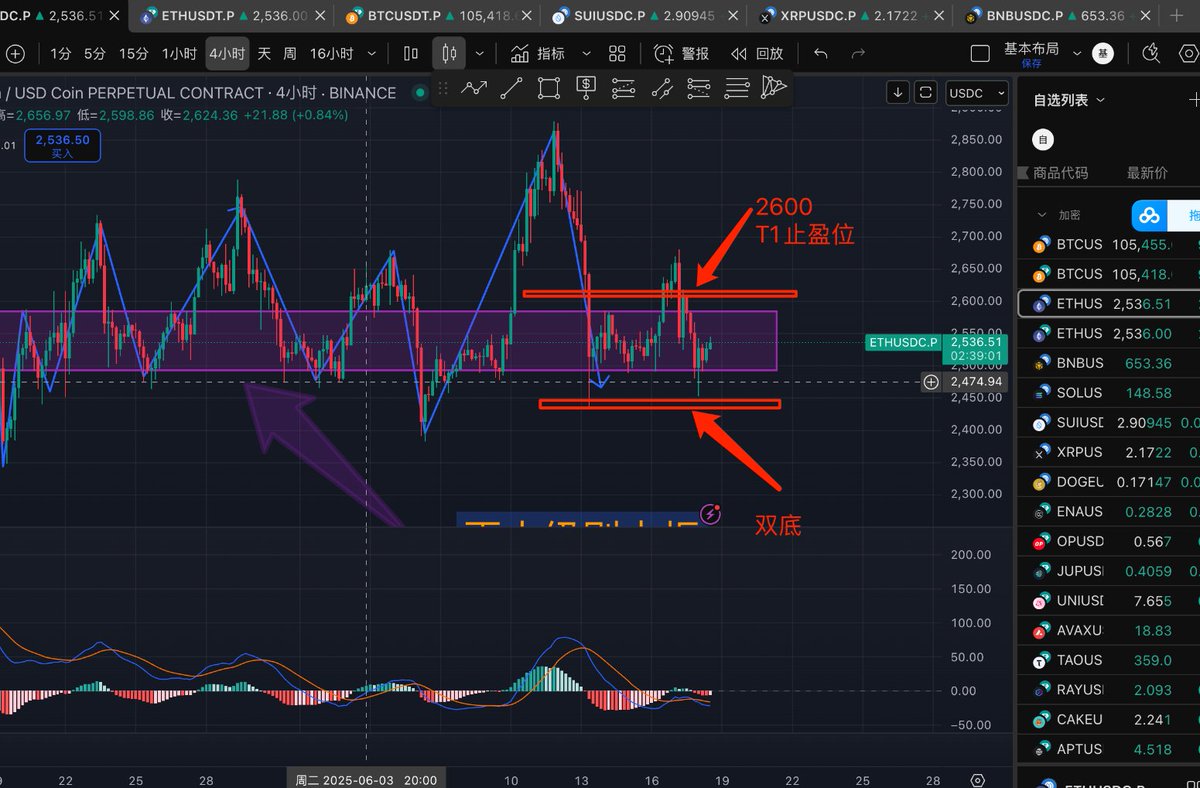This screenshot has width=1200, height=788.
Task: Select the 4小时 interval
Action: (227, 54)
